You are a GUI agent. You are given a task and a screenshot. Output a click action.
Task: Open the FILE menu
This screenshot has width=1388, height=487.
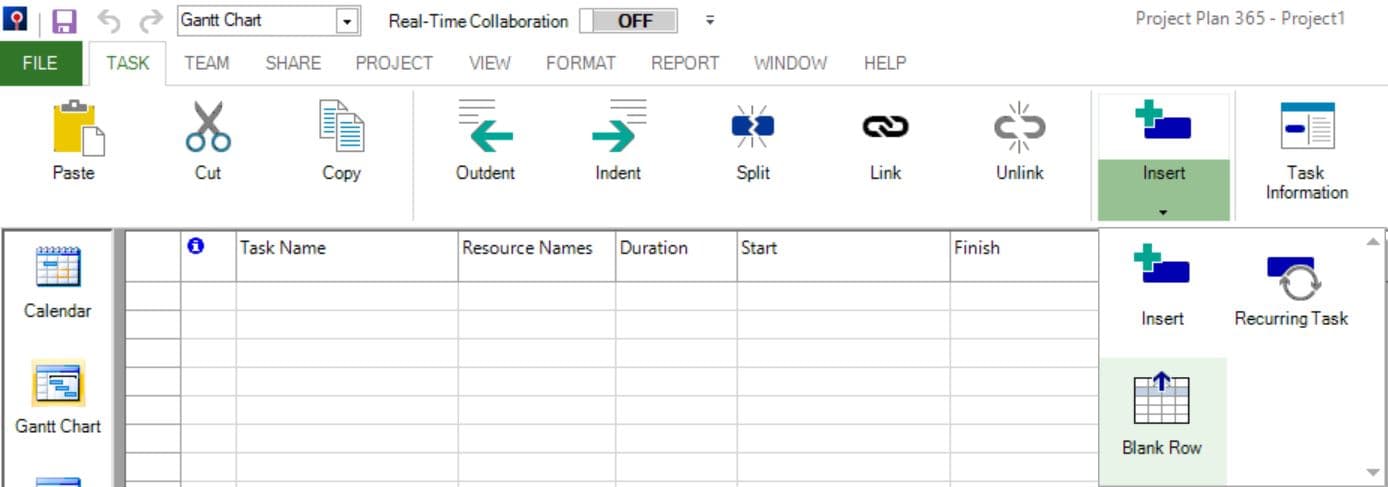[x=40, y=63]
